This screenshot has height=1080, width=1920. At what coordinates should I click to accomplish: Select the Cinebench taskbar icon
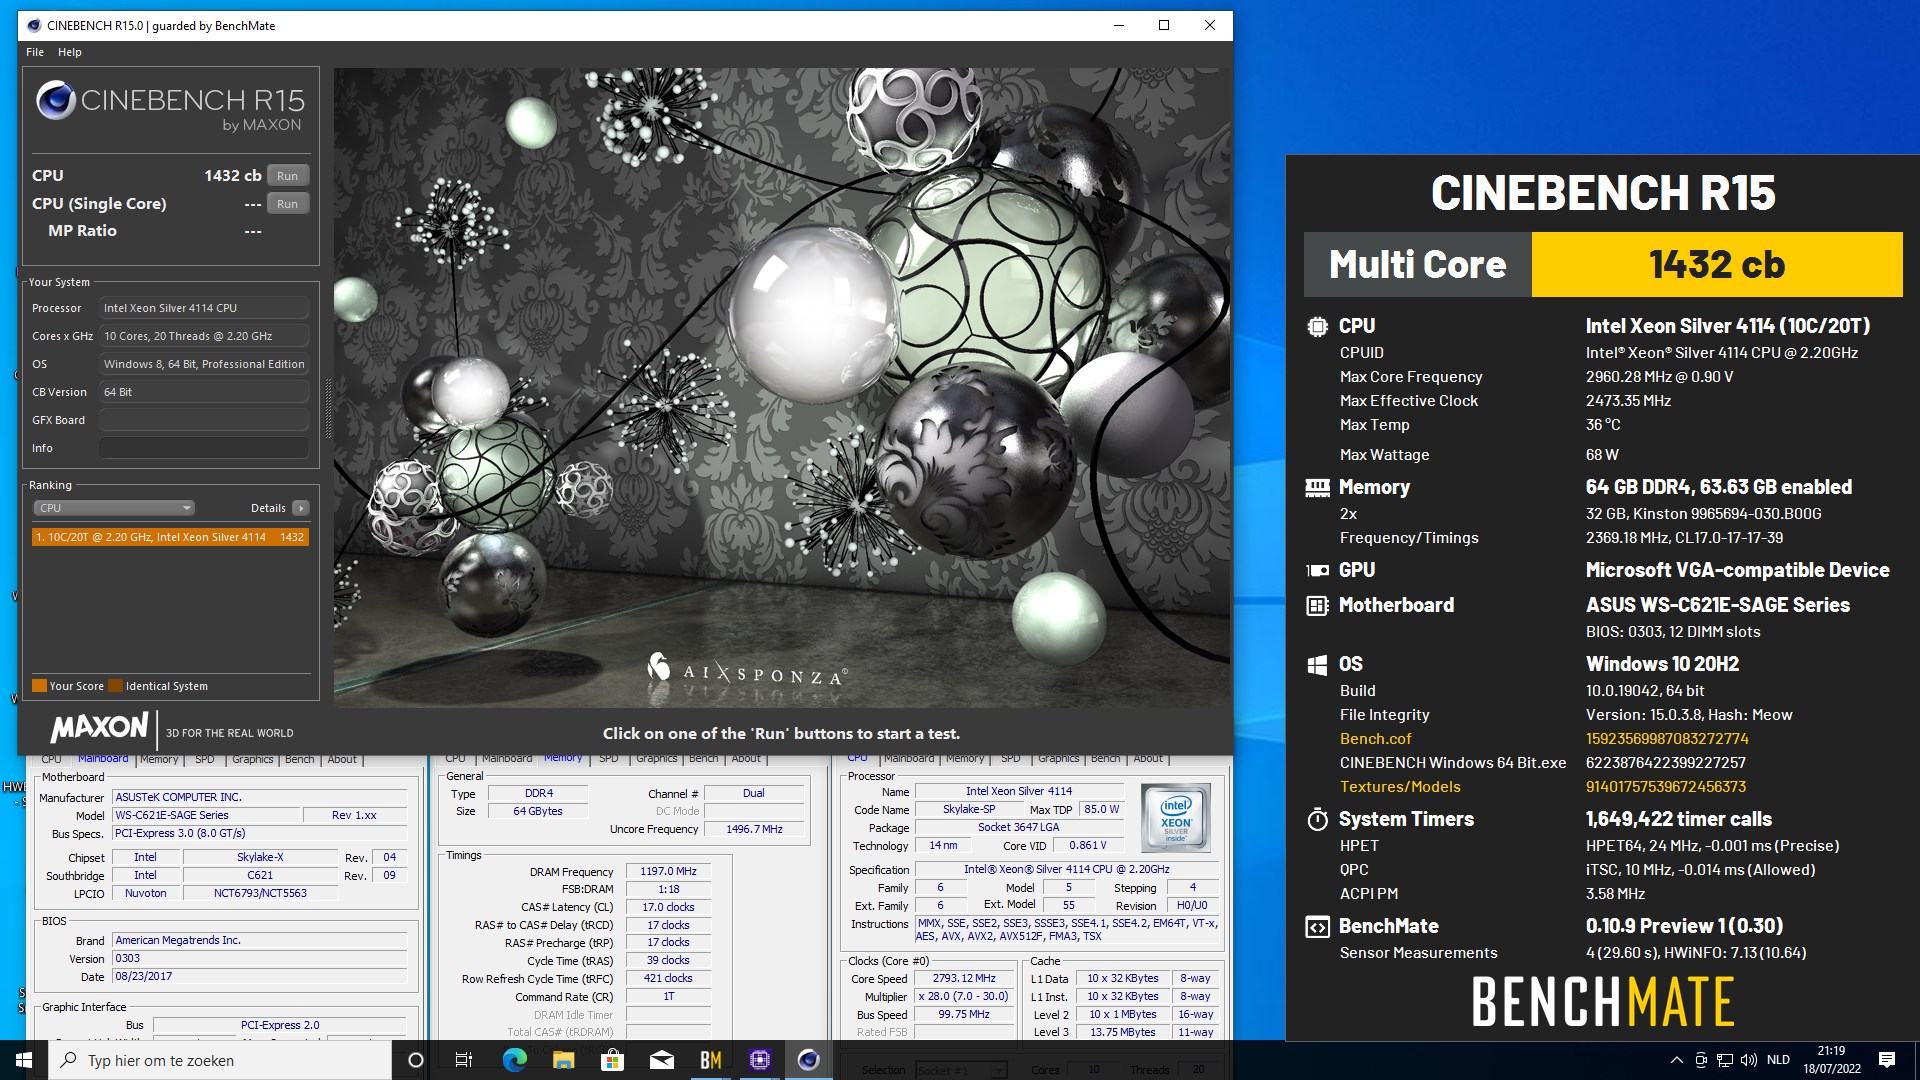coord(808,1060)
